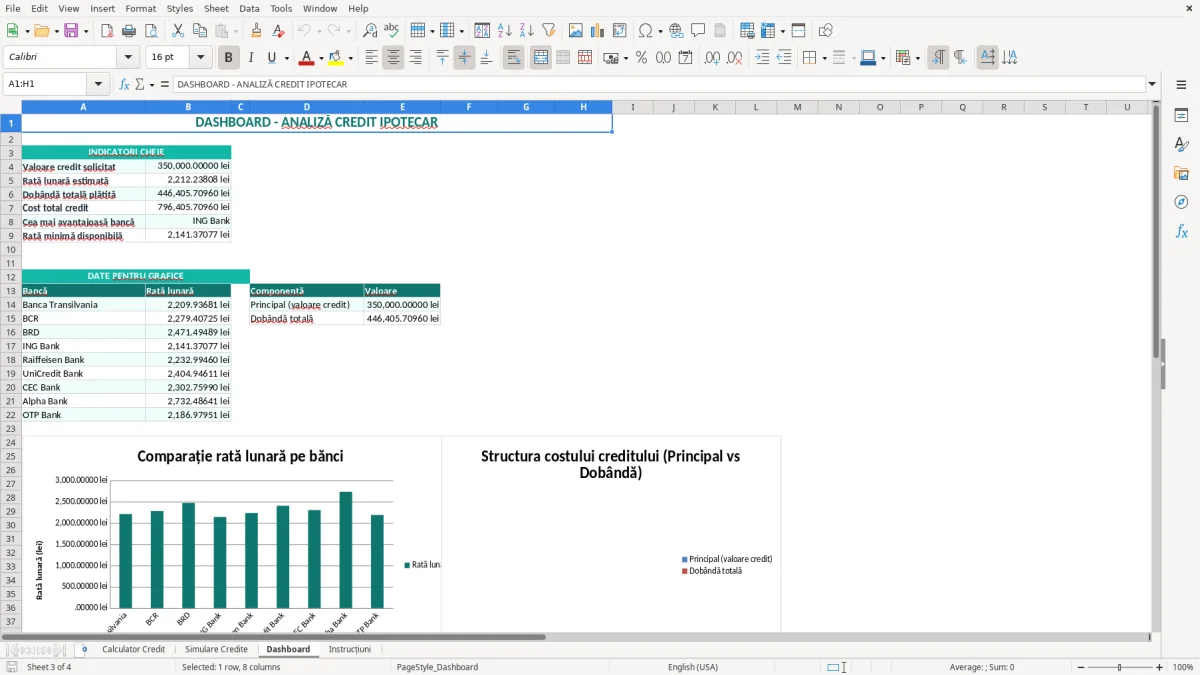Image resolution: width=1200 pixels, height=675 pixels.
Task: Click the Copy icon
Action: (x=199, y=31)
